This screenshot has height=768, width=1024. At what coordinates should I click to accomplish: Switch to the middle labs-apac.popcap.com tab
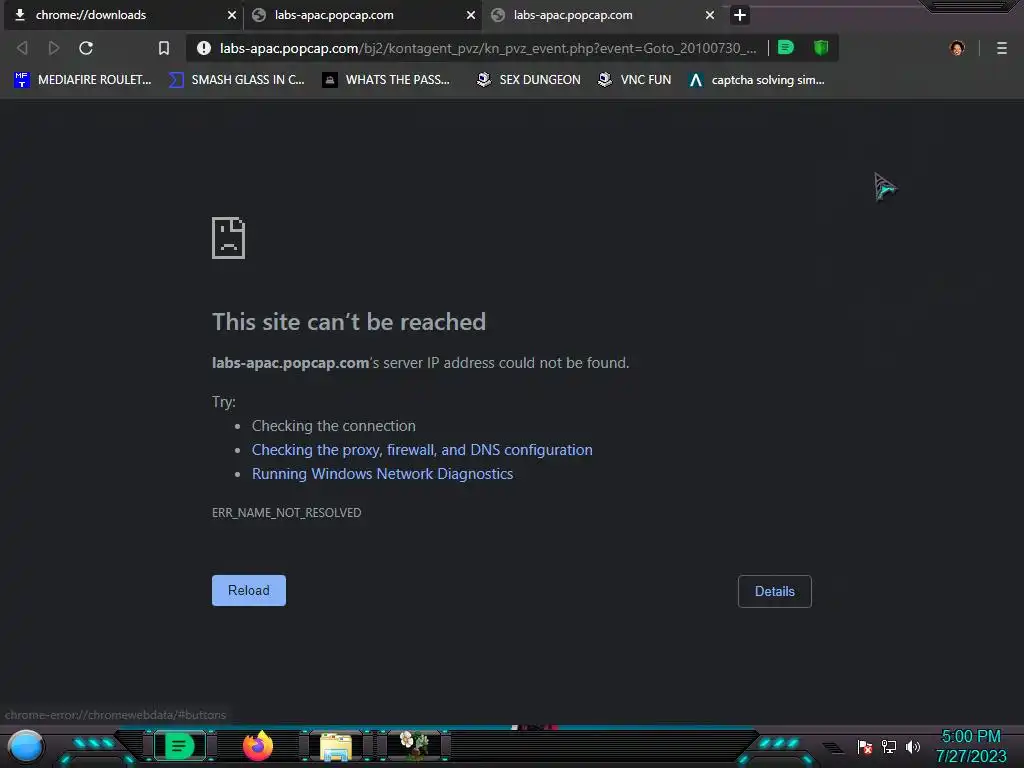coord(362,15)
